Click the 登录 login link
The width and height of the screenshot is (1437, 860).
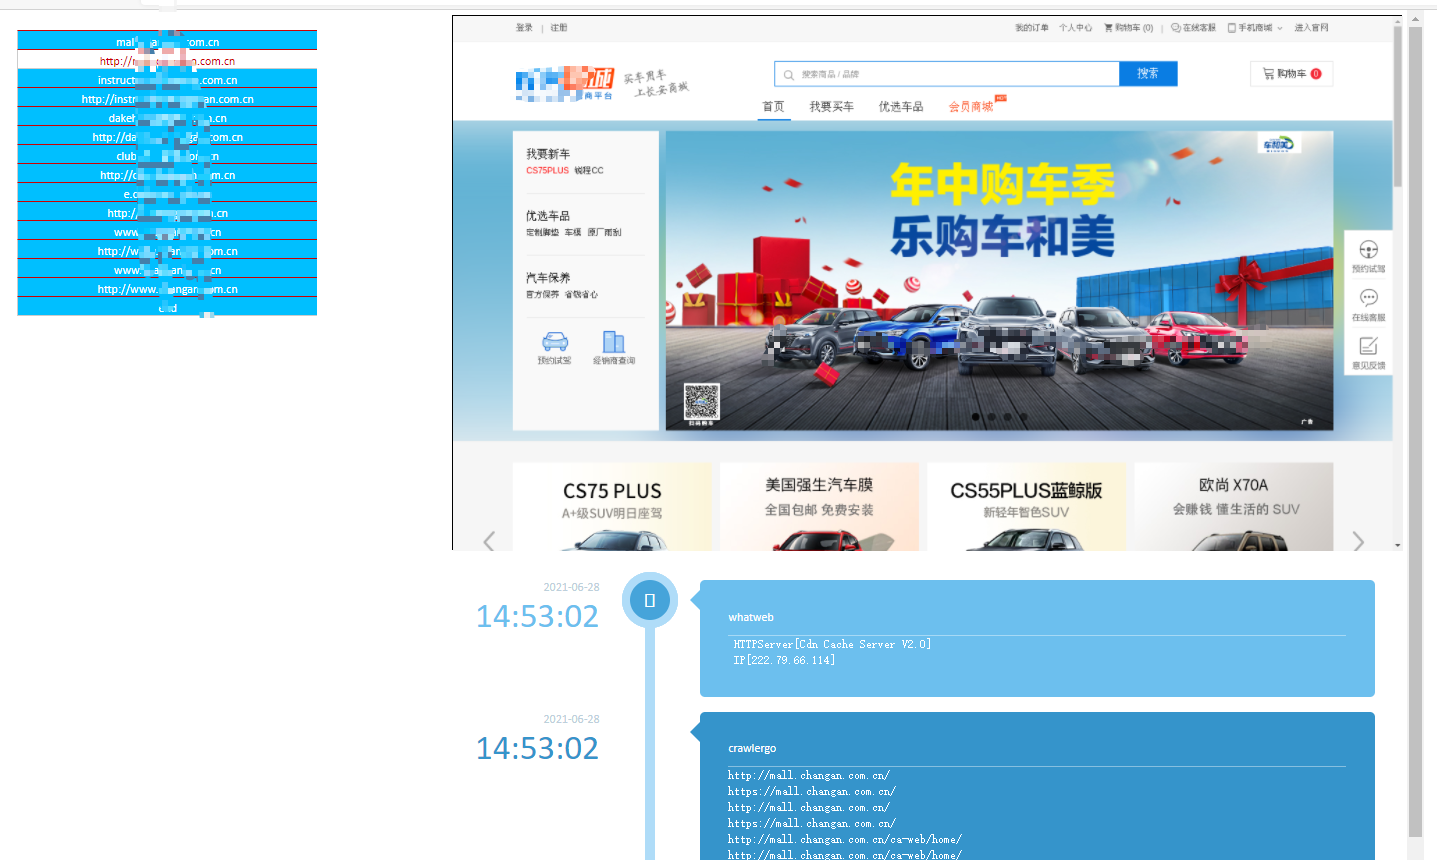(x=524, y=28)
